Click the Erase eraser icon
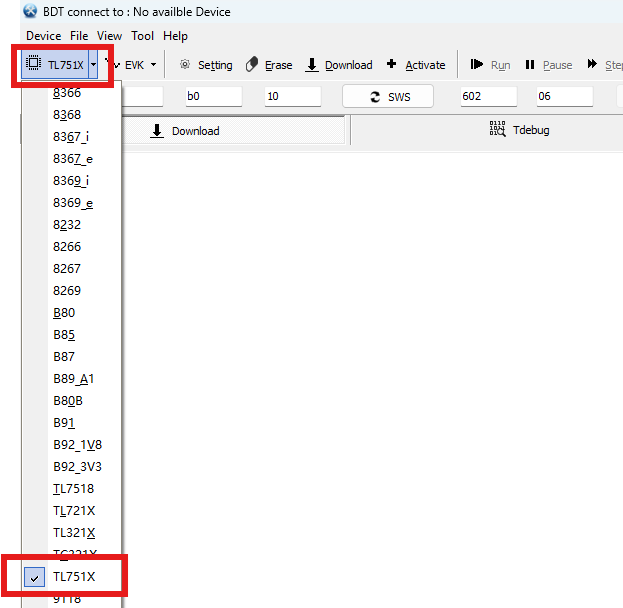This screenshot has width=623, height=608. [252, 64]
